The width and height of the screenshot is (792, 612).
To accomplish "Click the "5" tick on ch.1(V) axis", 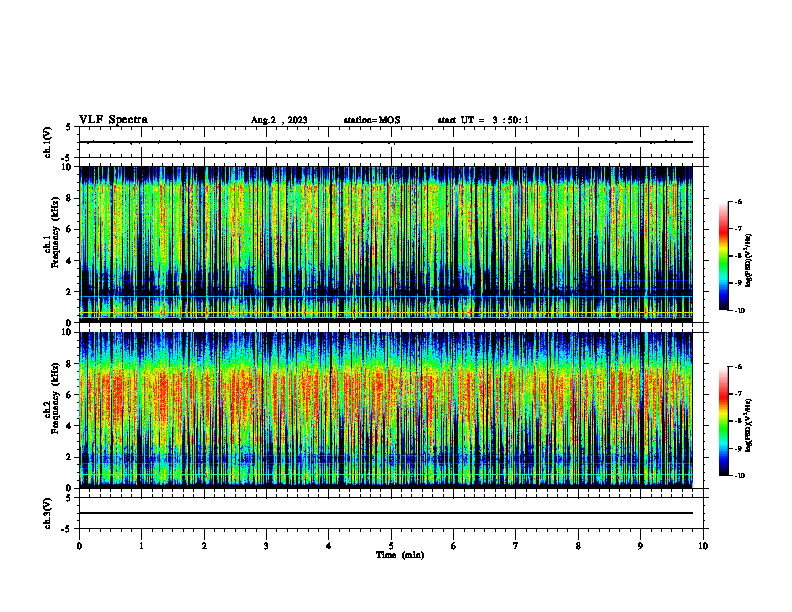I will tap(69, 127).
